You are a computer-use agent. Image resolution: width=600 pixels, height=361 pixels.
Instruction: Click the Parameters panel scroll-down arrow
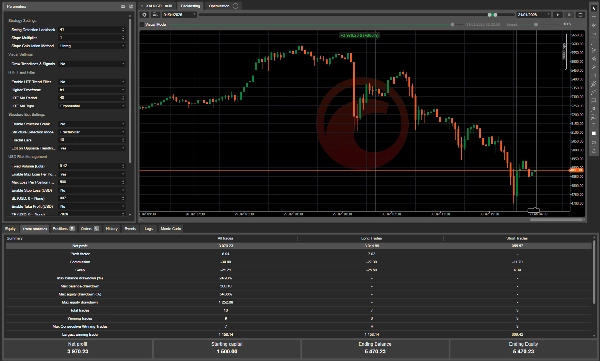(130, 215)
